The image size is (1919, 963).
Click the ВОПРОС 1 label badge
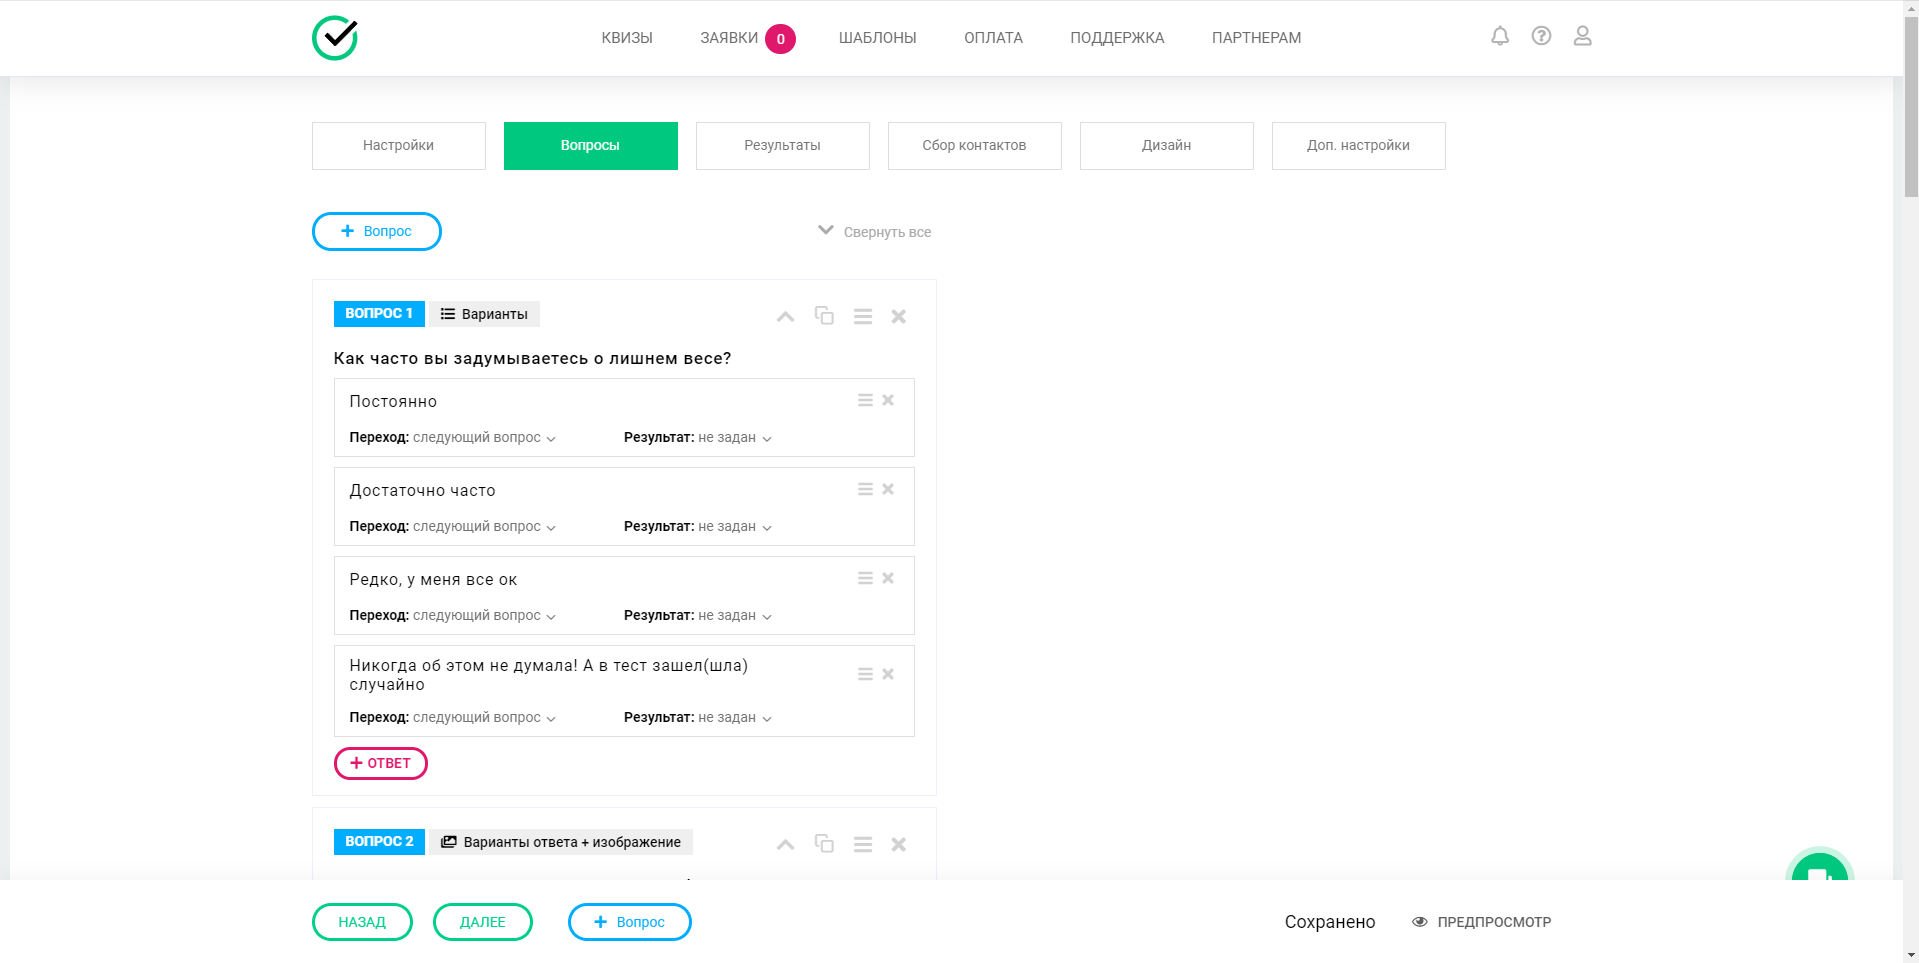click(379, 314)
